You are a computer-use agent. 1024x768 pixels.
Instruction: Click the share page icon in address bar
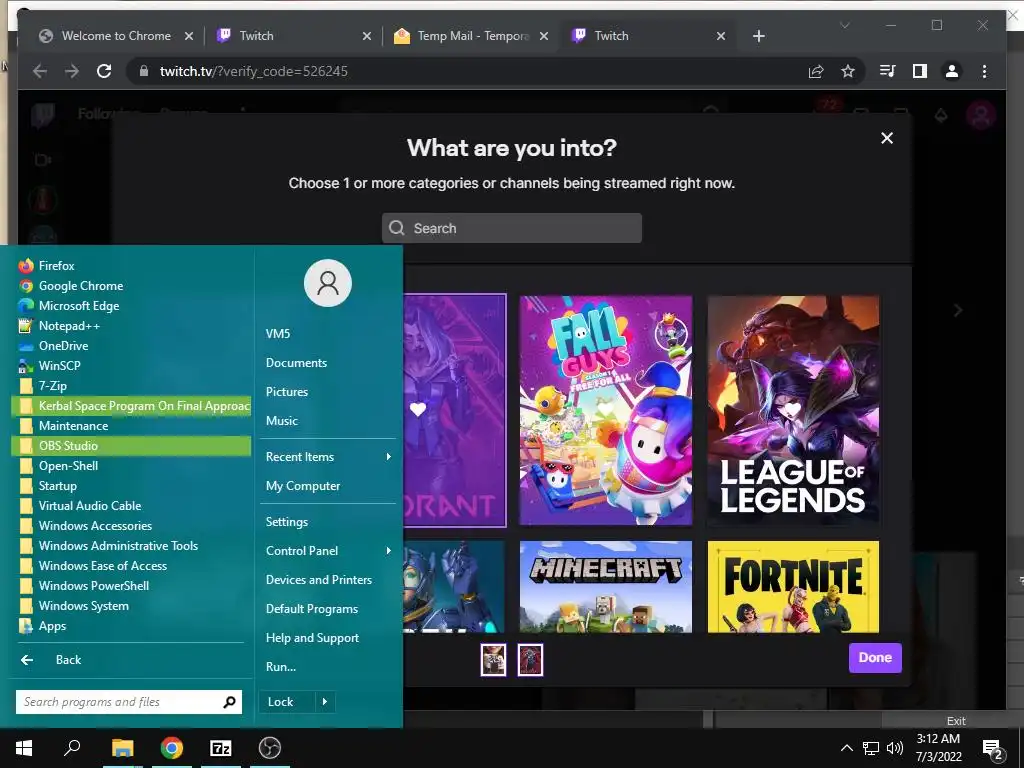click(x=816, y=71)
